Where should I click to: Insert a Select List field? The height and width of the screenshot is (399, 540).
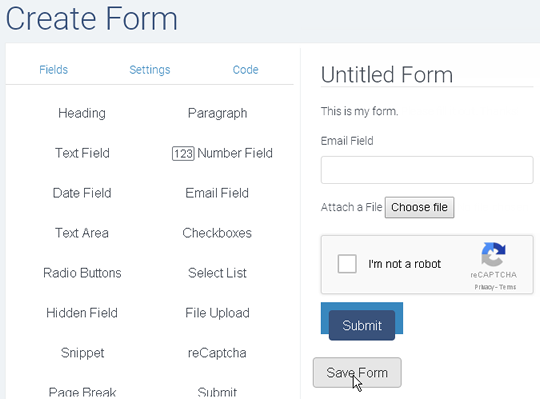pos(217,273)
